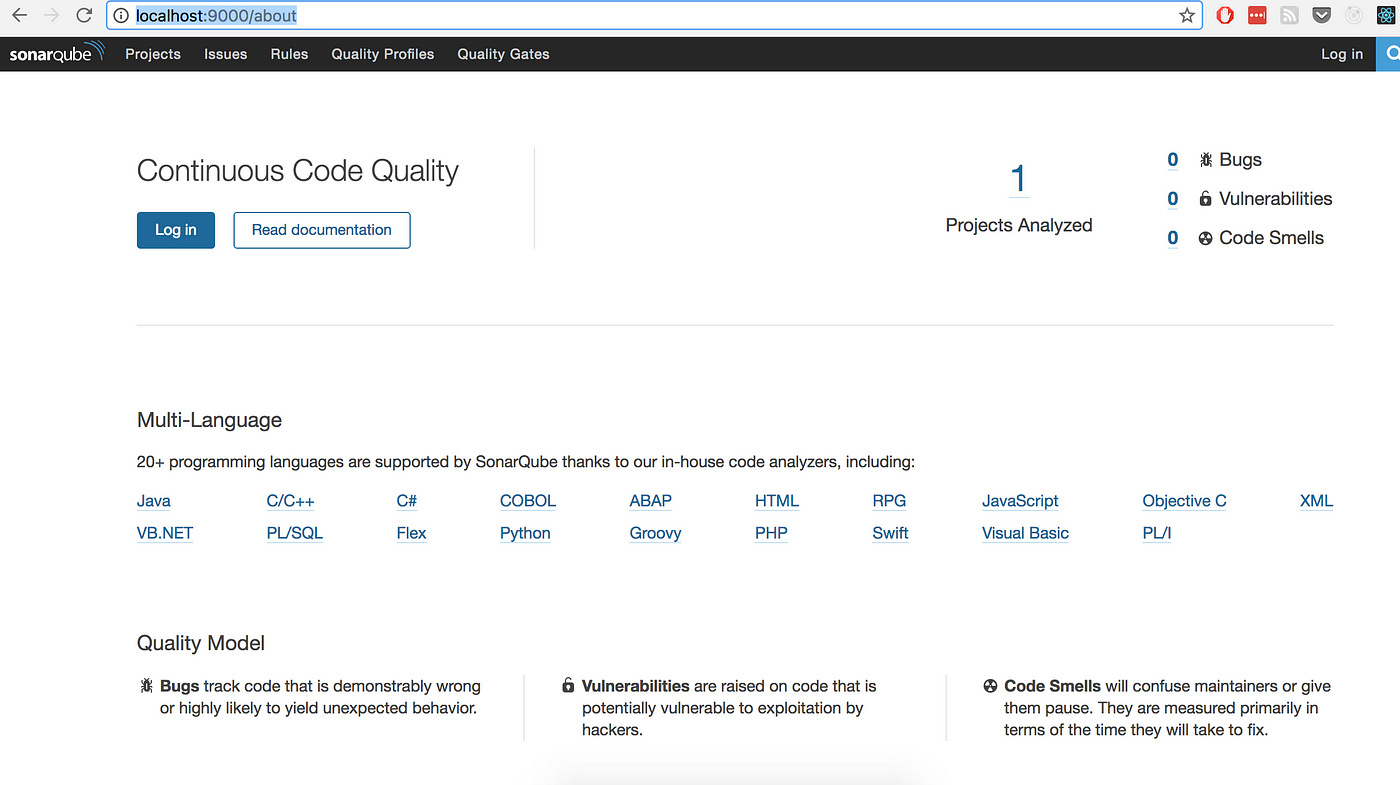Screen dimensions: 1400x785
Task: Save page with Pocket extension icon
Action: pos(1321,15)
